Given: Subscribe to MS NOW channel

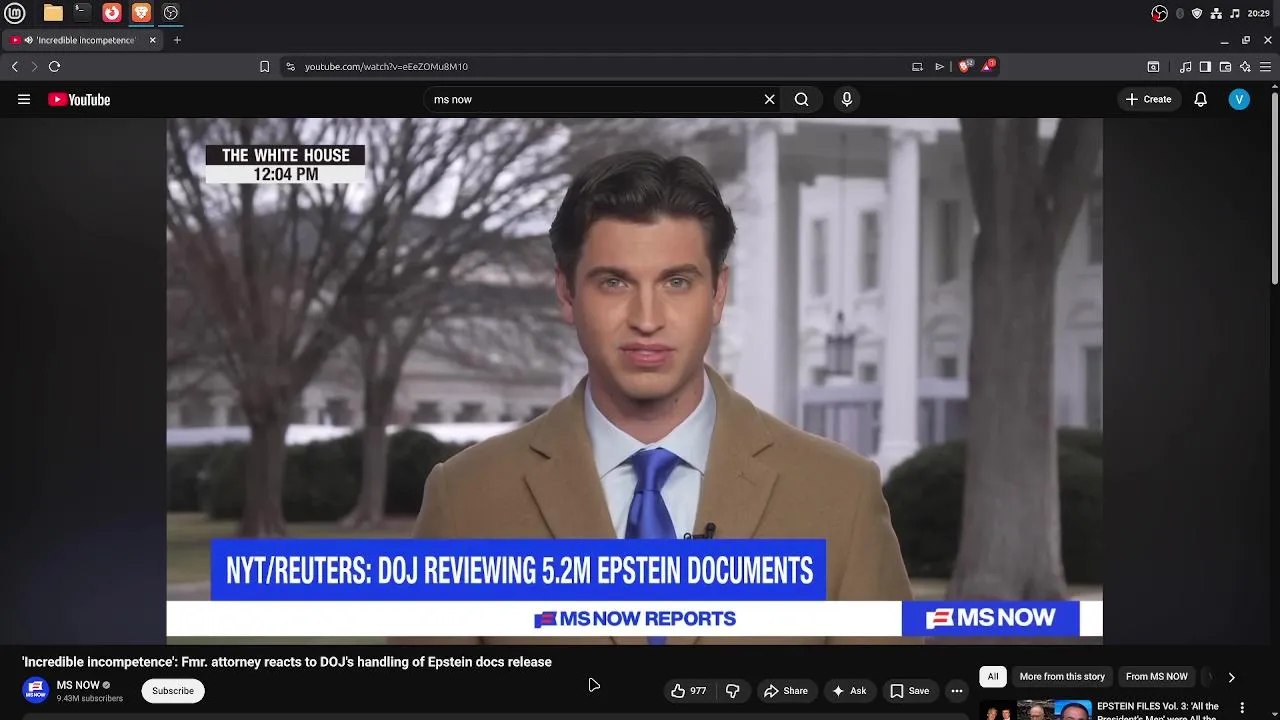Looking at the screenshot, I should tap(173, 691).
